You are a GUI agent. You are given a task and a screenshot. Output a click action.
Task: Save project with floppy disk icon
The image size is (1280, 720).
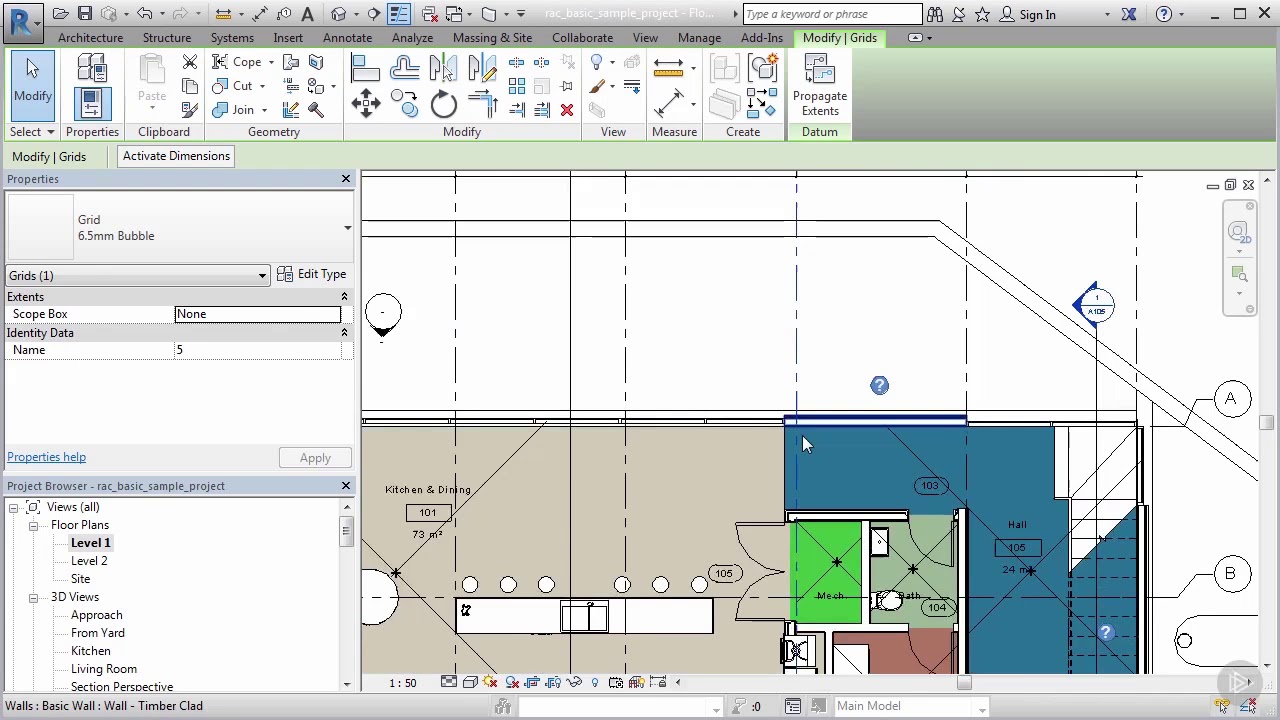pyautogui.click(x=85, y=14)
